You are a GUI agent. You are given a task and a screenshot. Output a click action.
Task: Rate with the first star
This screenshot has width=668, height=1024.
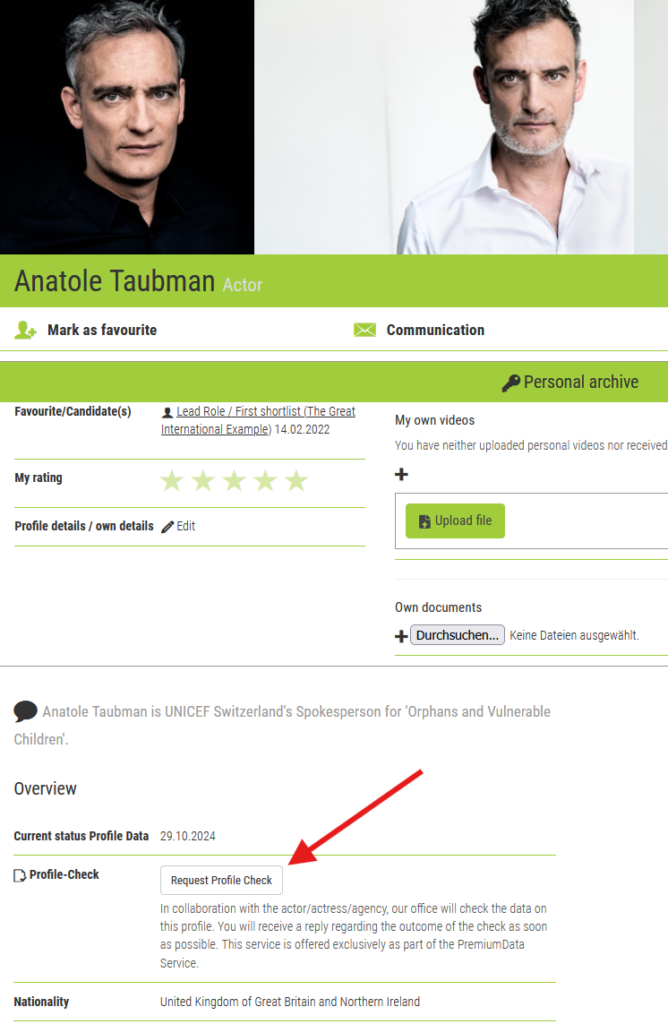coord(172,481)
